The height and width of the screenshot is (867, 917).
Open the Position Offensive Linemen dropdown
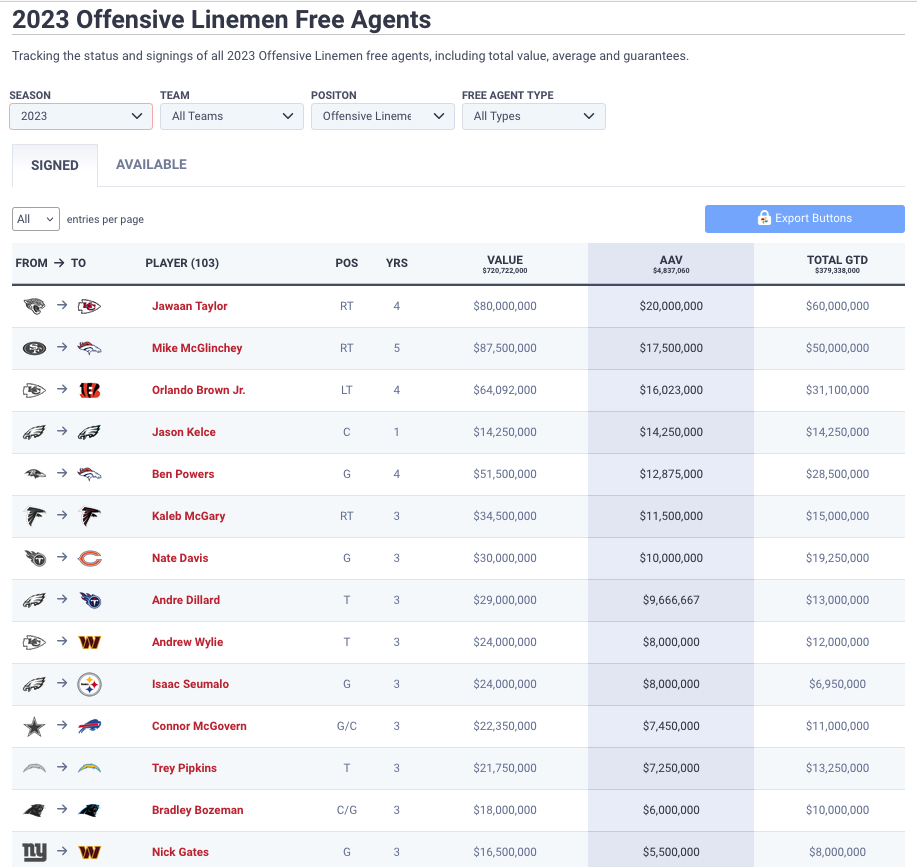point(382,116)
